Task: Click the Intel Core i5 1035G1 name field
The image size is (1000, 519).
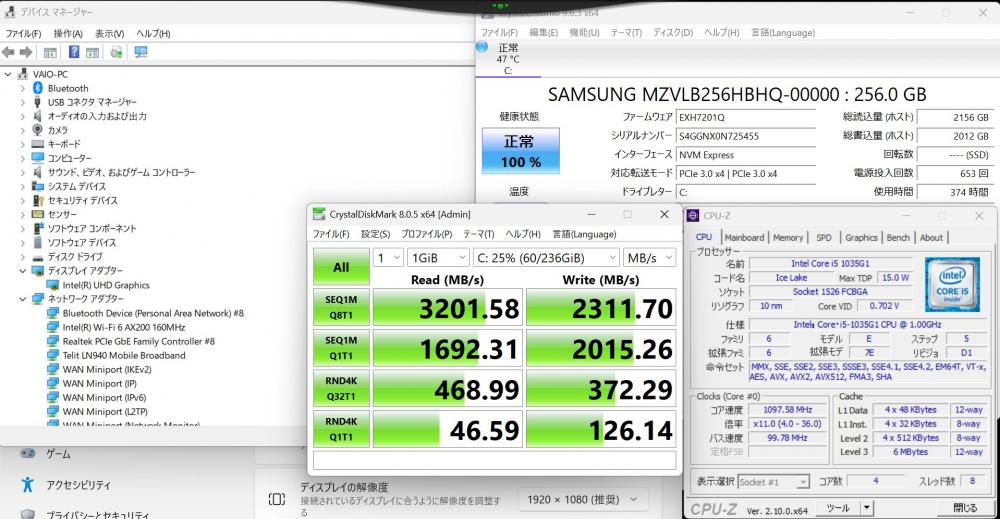Action: pos(830,263)
